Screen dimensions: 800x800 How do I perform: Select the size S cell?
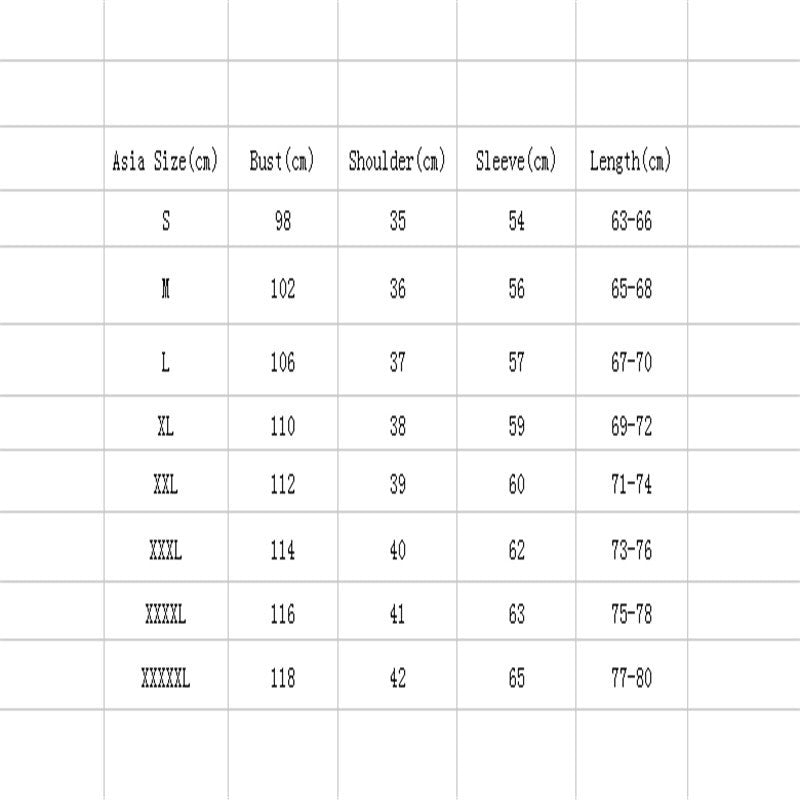(166, 221)
